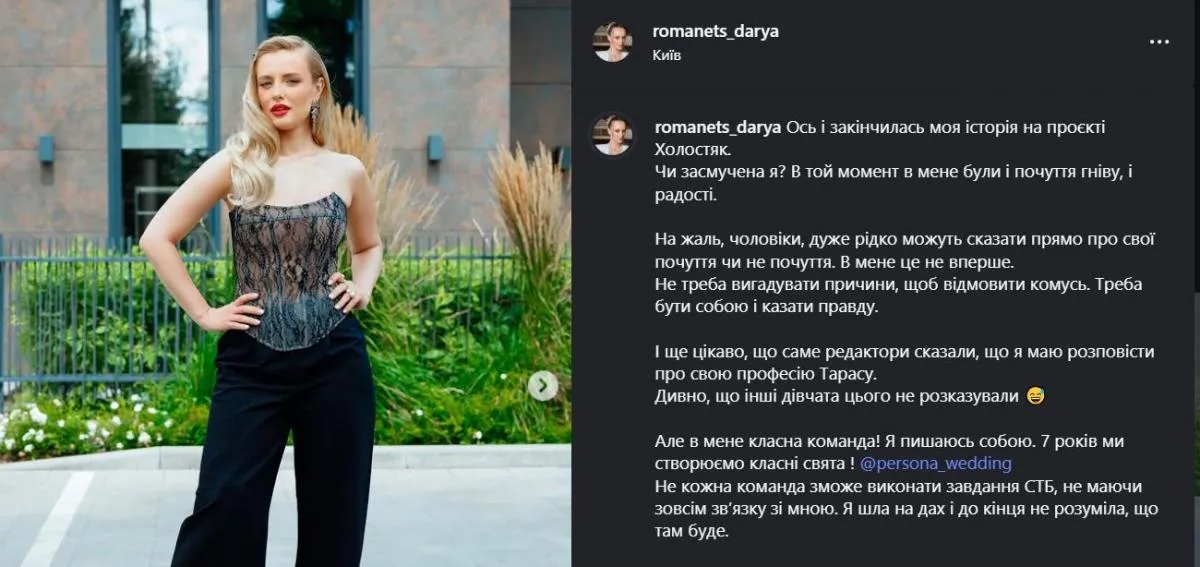
Task: Click the word Холостяк in the caption
Action: [692, 149]
